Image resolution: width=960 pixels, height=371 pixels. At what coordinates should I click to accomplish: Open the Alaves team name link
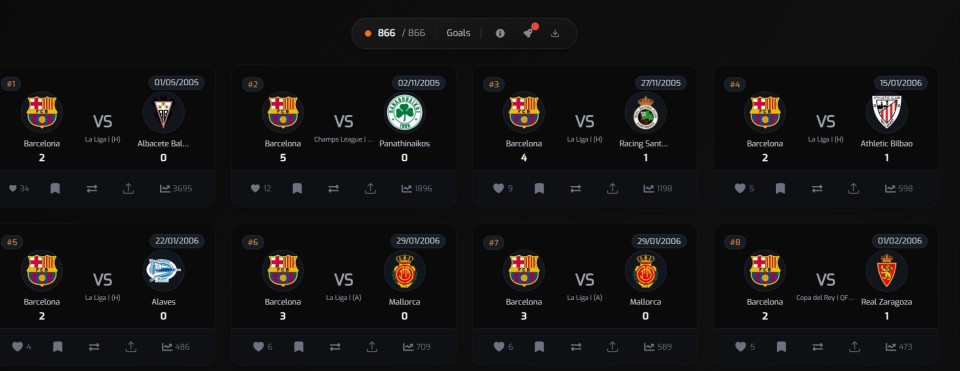[x=163, y=302]
